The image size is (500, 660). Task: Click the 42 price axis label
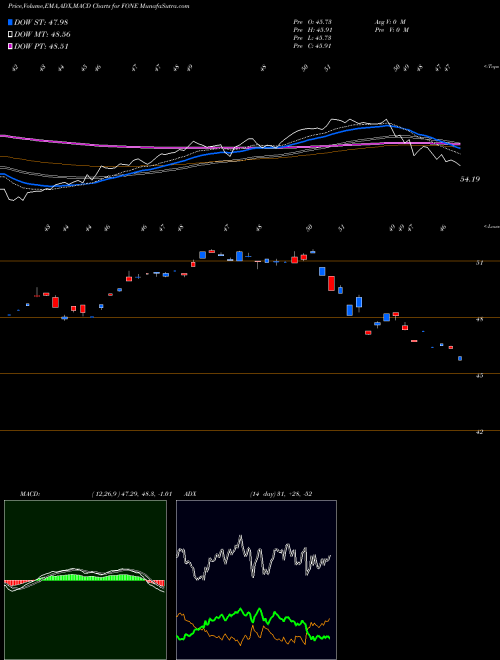pyautogui.click(x=479, y=432)
